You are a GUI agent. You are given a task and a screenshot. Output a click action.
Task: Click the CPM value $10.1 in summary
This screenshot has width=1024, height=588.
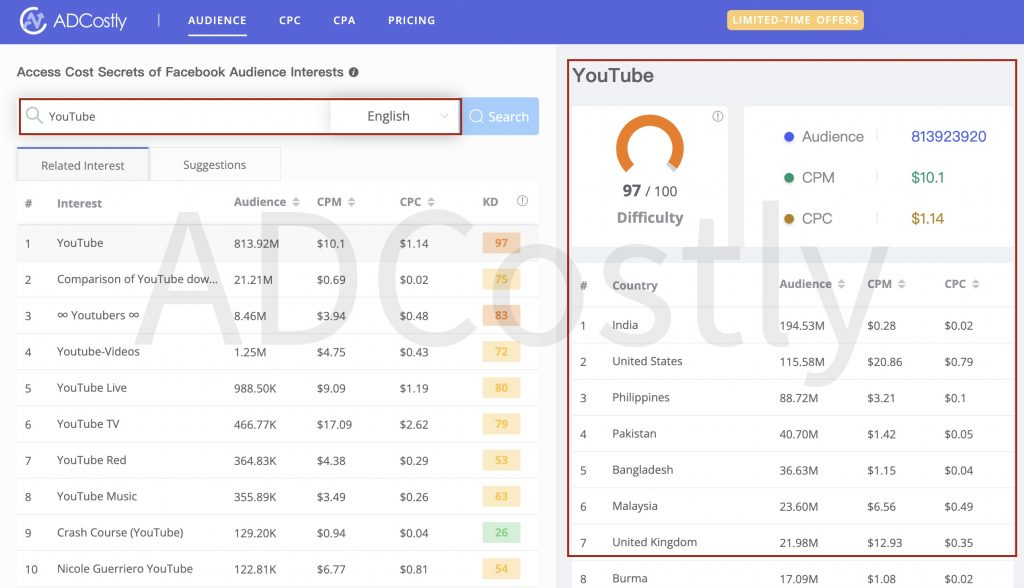(x=927, y=178)
